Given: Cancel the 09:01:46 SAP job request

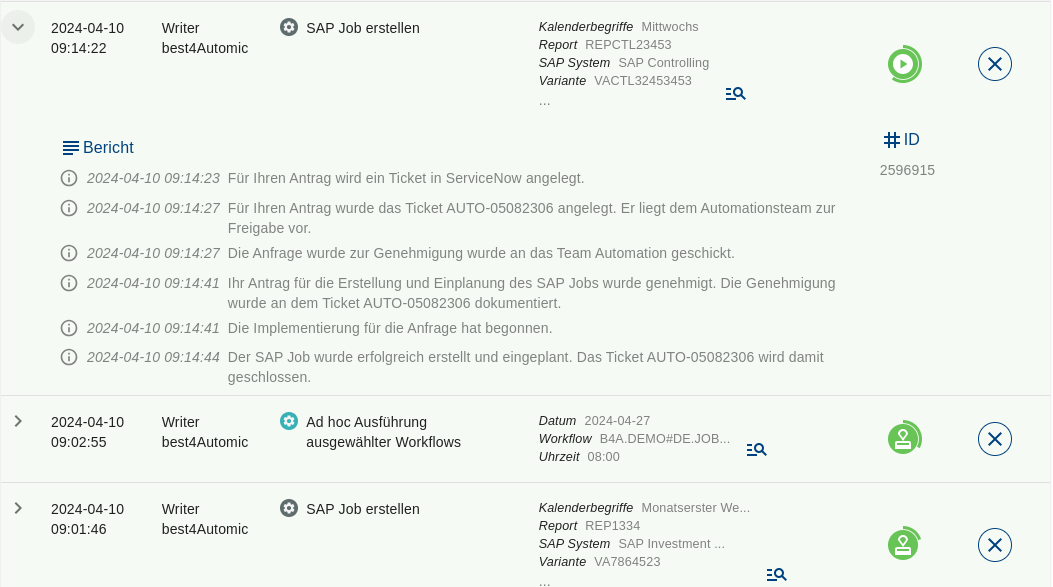Looking at the screenshot, I should pyautogui.click(x=994, y=545).
